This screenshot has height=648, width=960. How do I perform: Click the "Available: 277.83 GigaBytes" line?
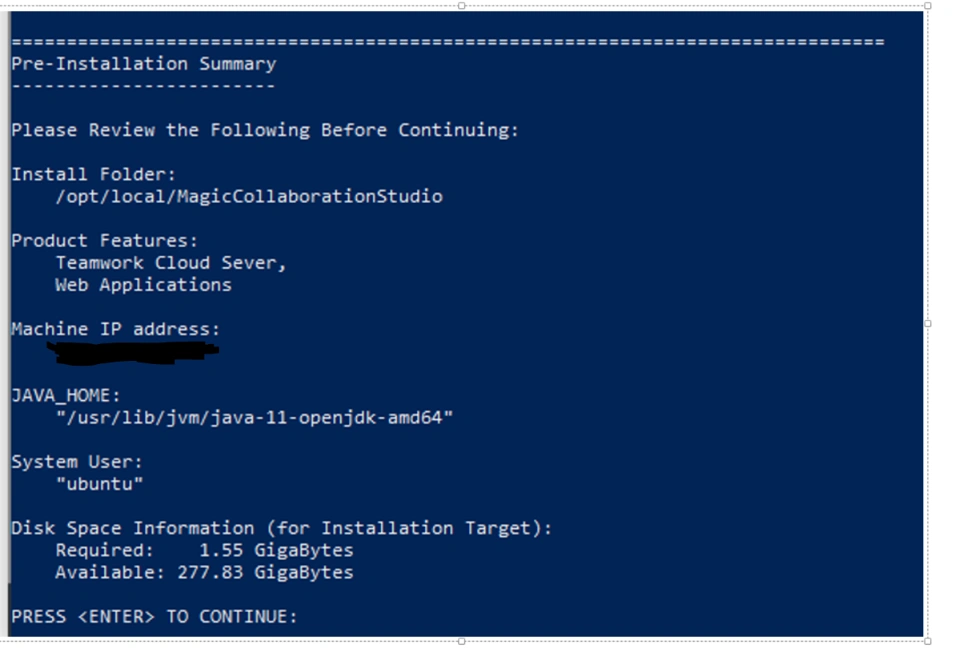click(x=204, y=572)
